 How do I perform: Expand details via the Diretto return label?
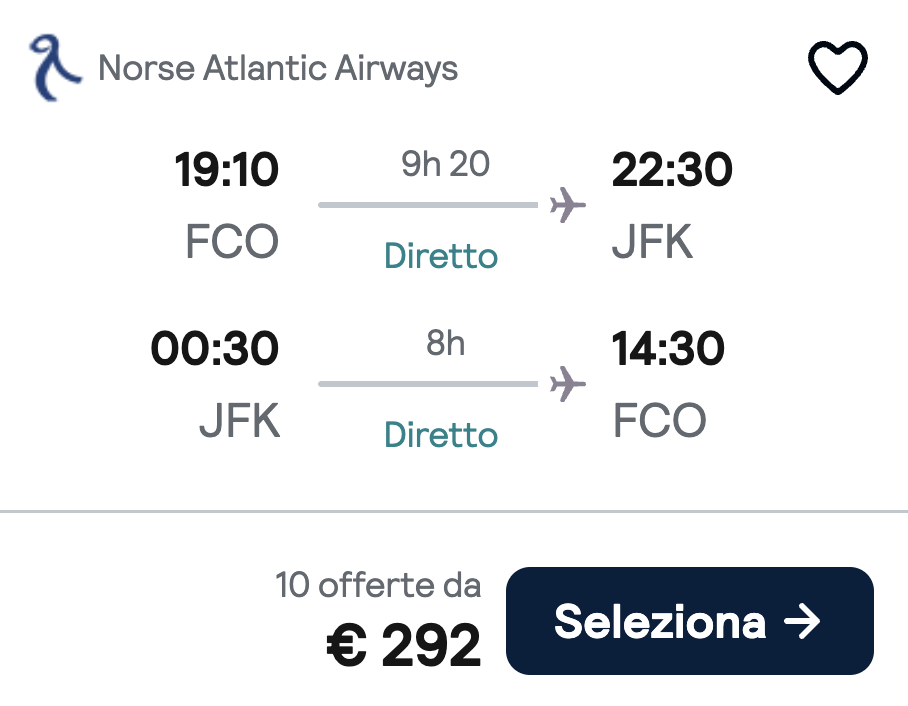point(440,435)
